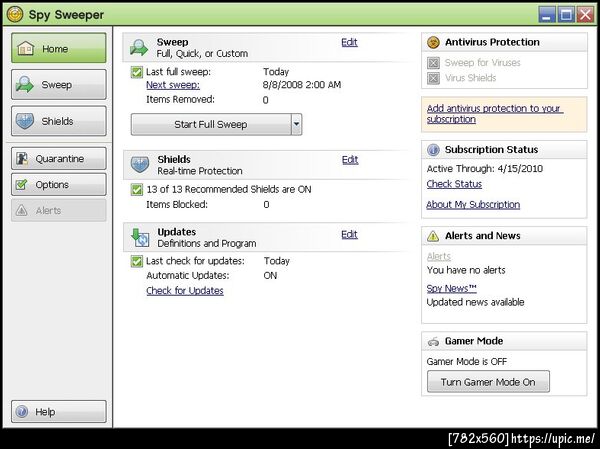Viewport: 600px width, 449px height.
Task: Click the Sweep for Viruses text
Action: pyautogui.click(x=483, y=63)
